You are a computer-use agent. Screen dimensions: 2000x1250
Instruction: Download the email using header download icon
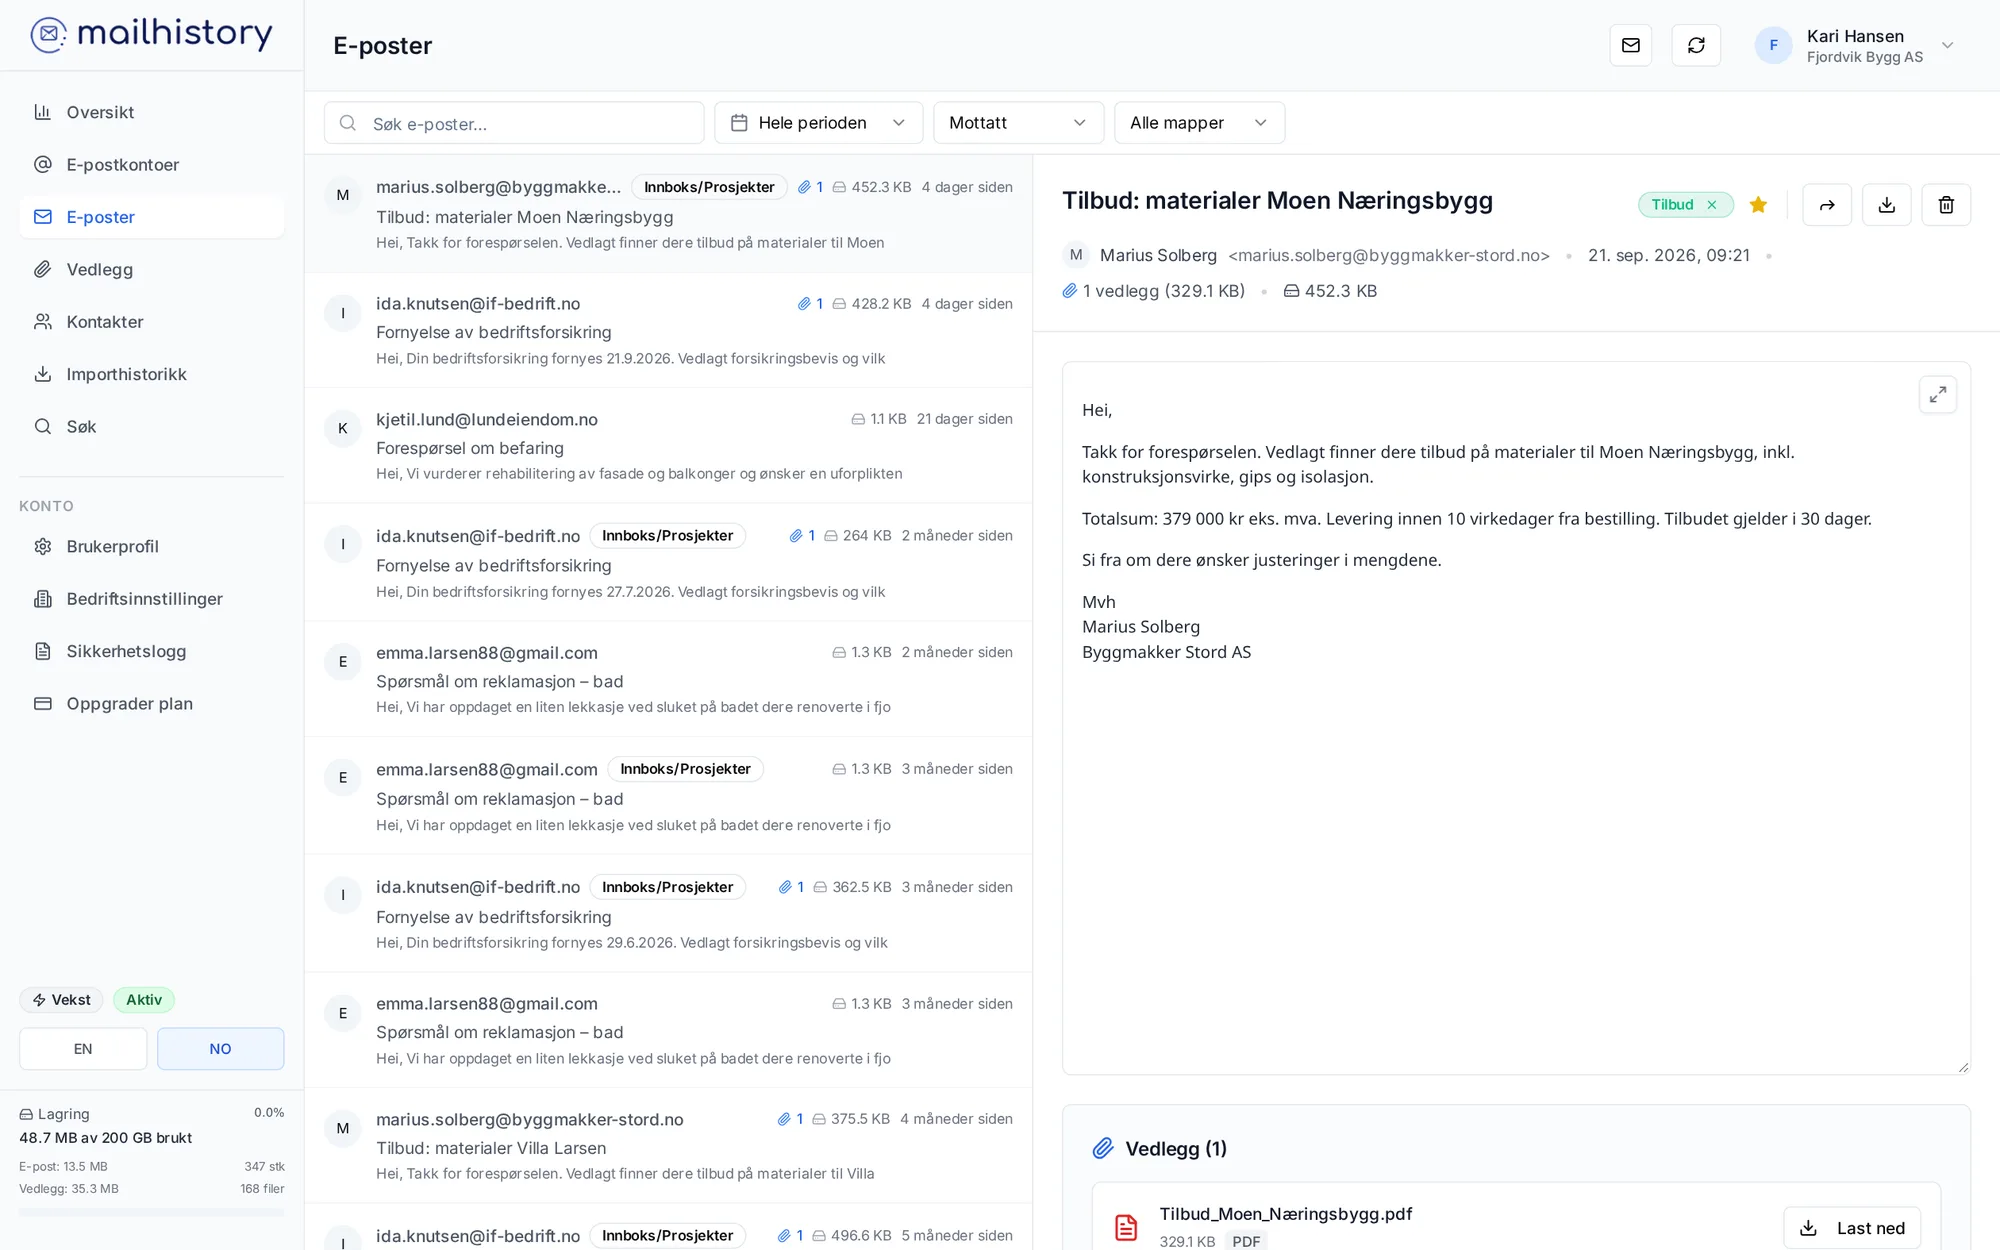click(1887, 205)
